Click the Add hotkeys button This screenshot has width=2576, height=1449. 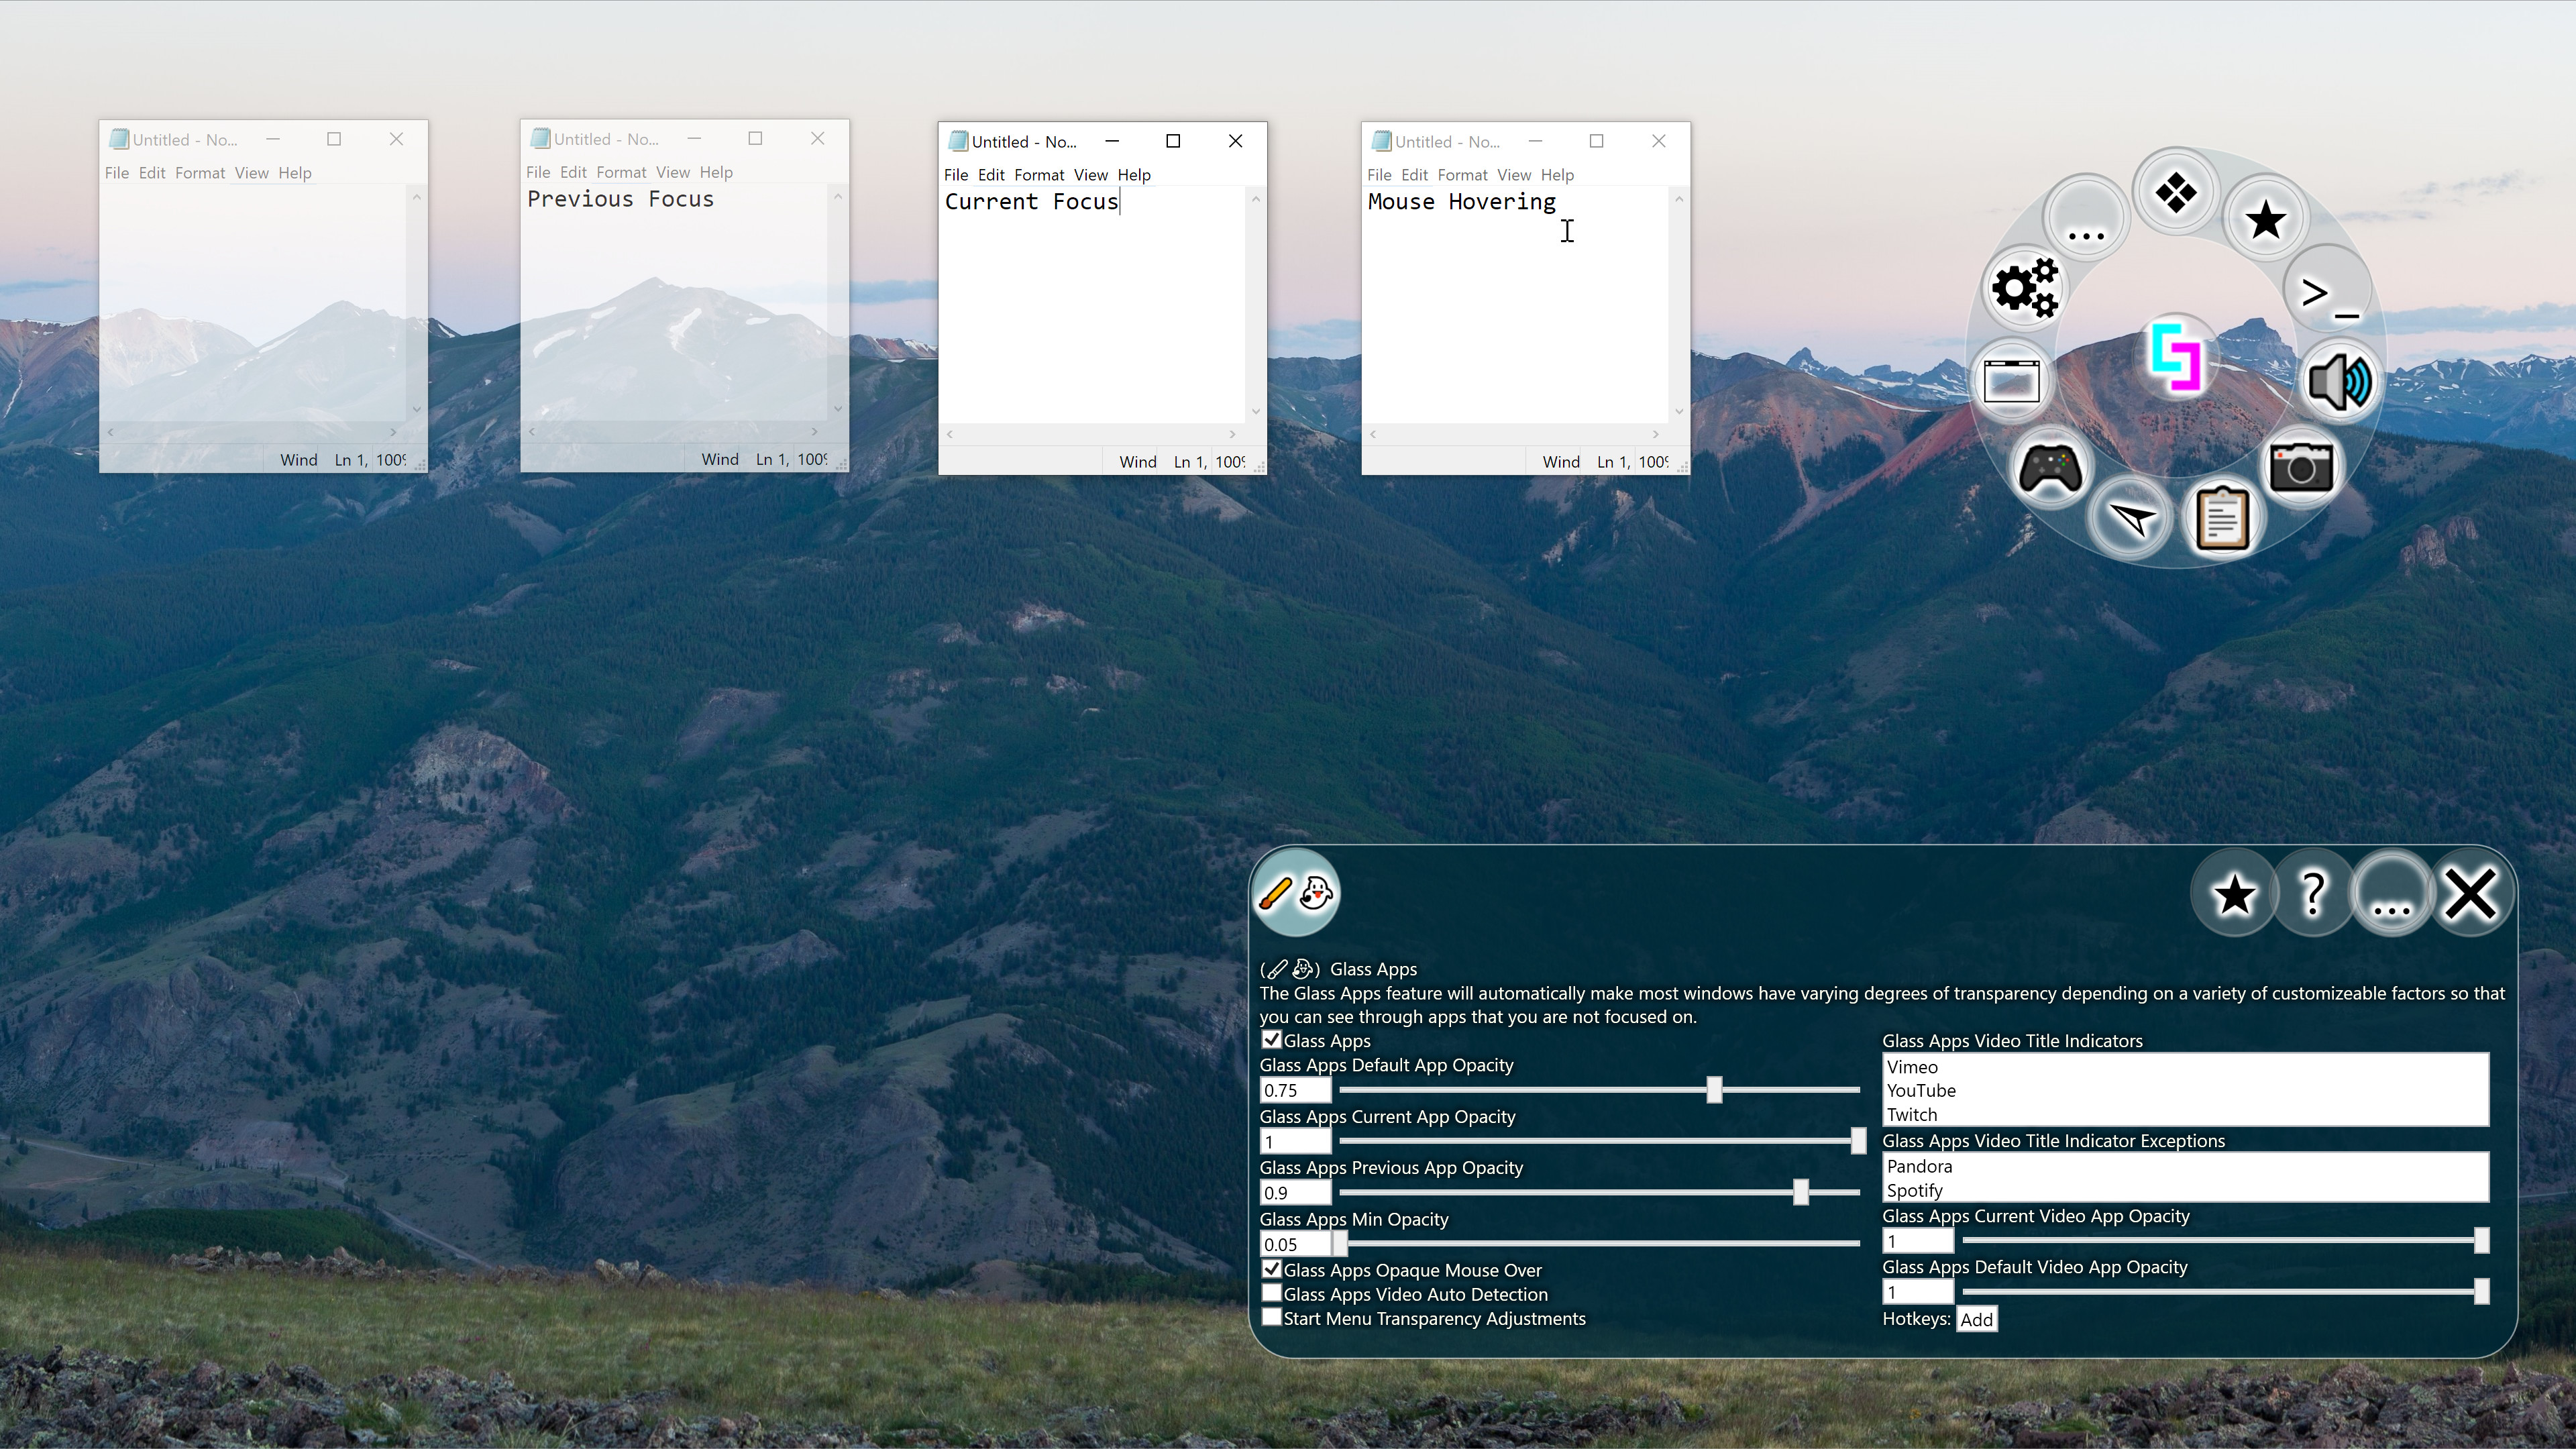coord(1976,1319)
